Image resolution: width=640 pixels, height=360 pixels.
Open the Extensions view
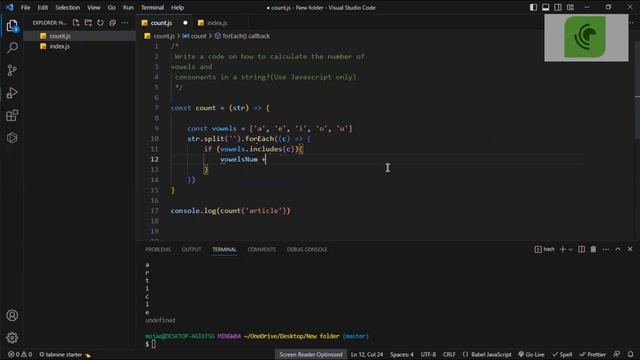tap(12, 115)
